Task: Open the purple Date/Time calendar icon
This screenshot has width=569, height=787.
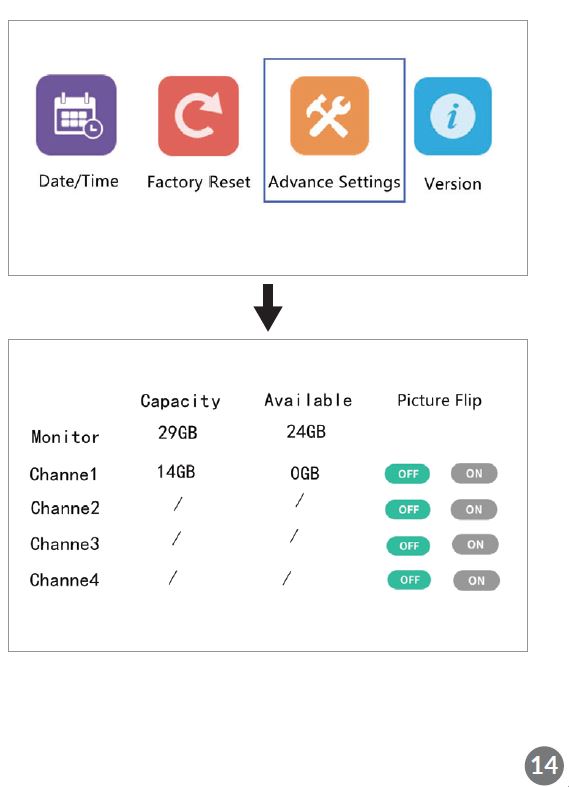Action: click(76, 115)
